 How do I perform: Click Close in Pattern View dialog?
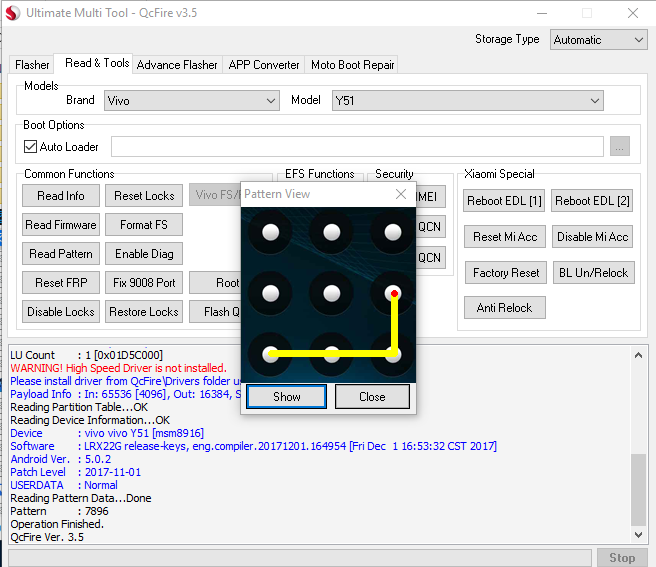pos(372,396)
